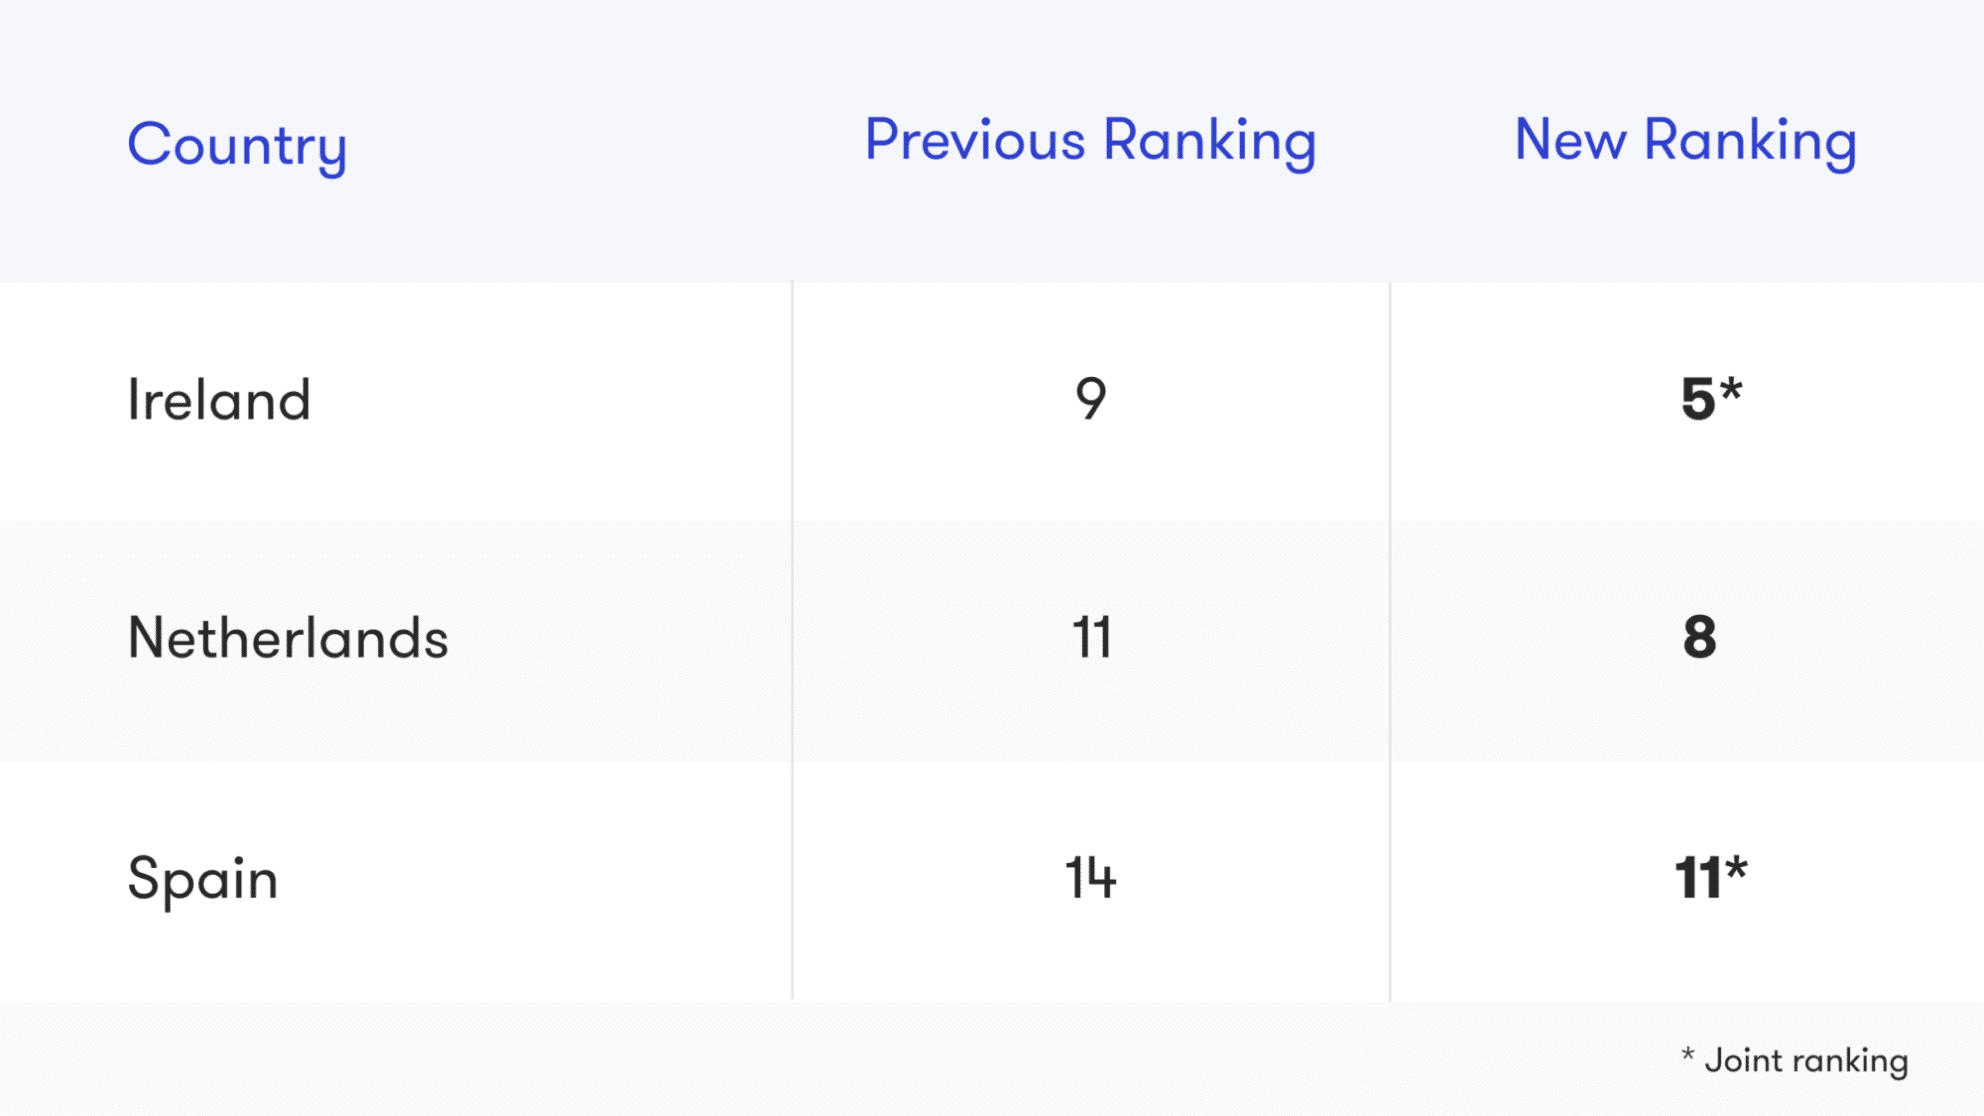
Task: Click Ireland's new ranking 5*
Action: point(1711,398)
